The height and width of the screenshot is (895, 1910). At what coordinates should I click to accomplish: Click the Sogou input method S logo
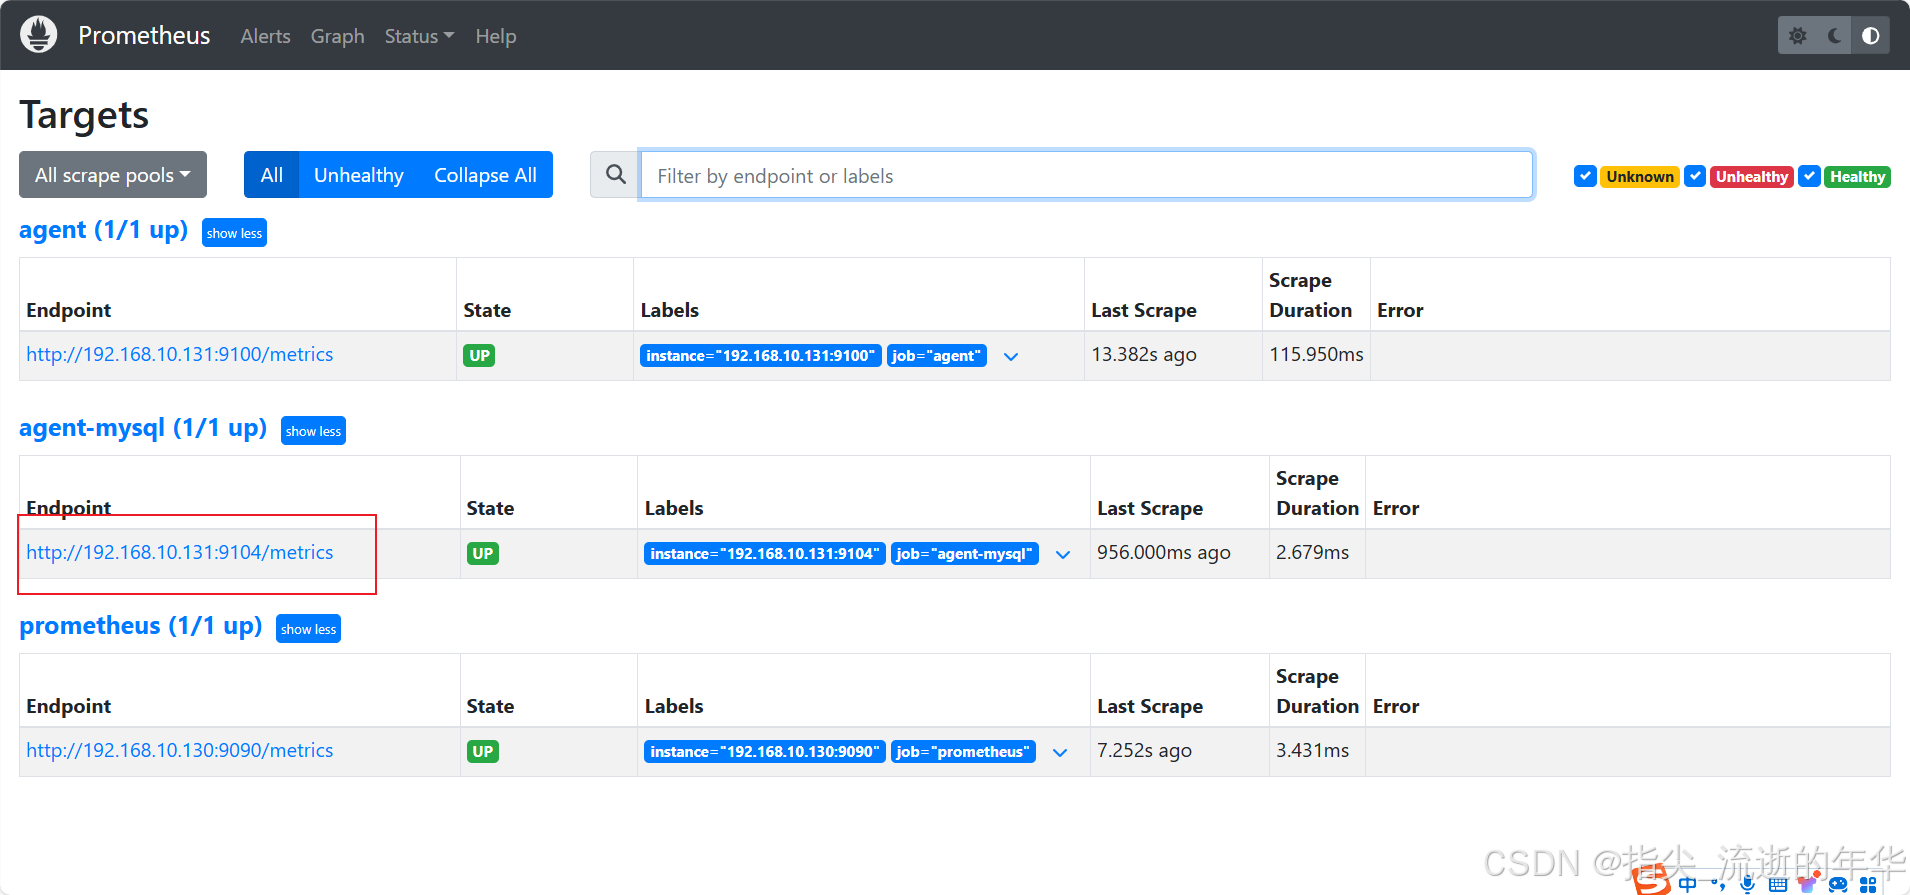1651,879
